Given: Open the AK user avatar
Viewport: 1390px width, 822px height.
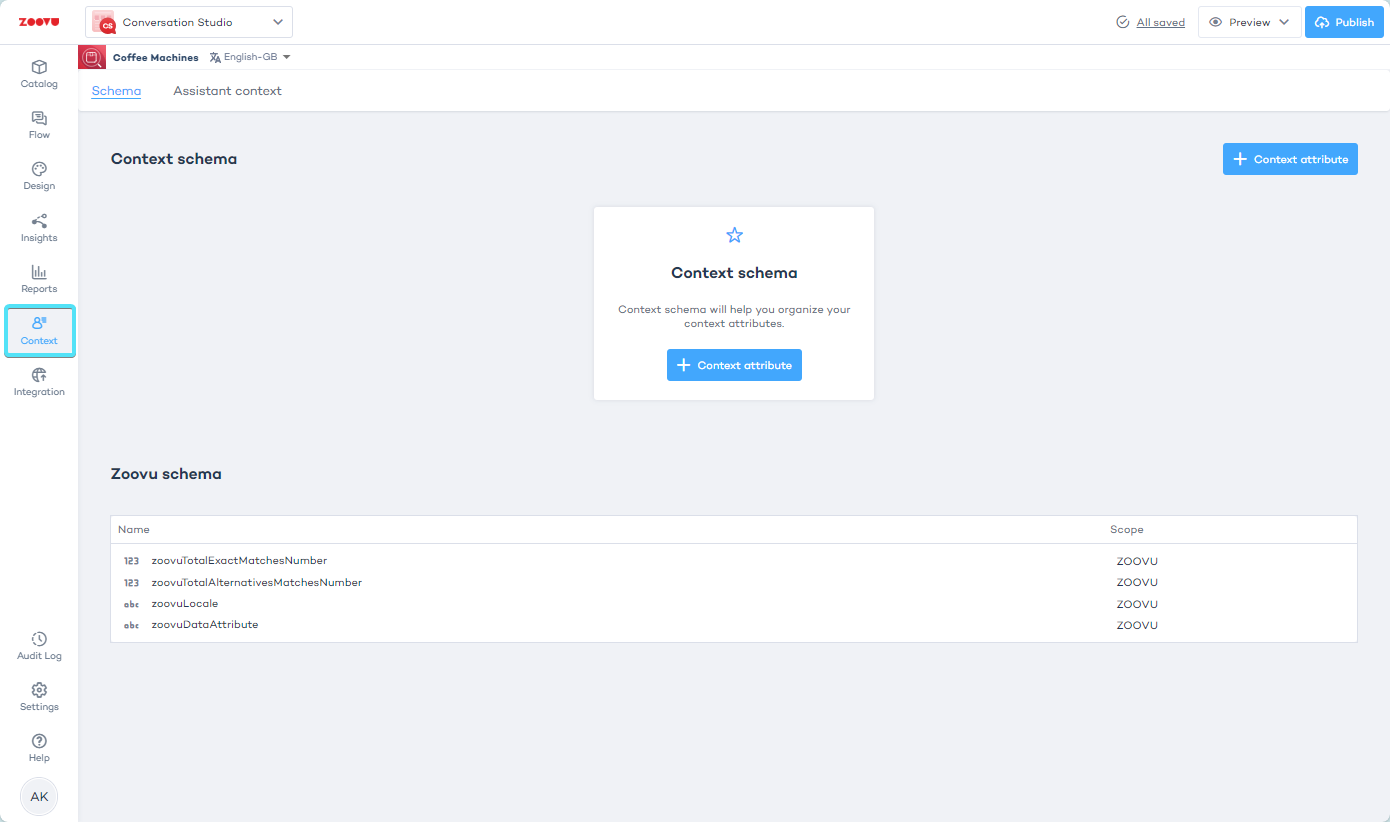Looking at the screenshot, I should tap(39, 797).
